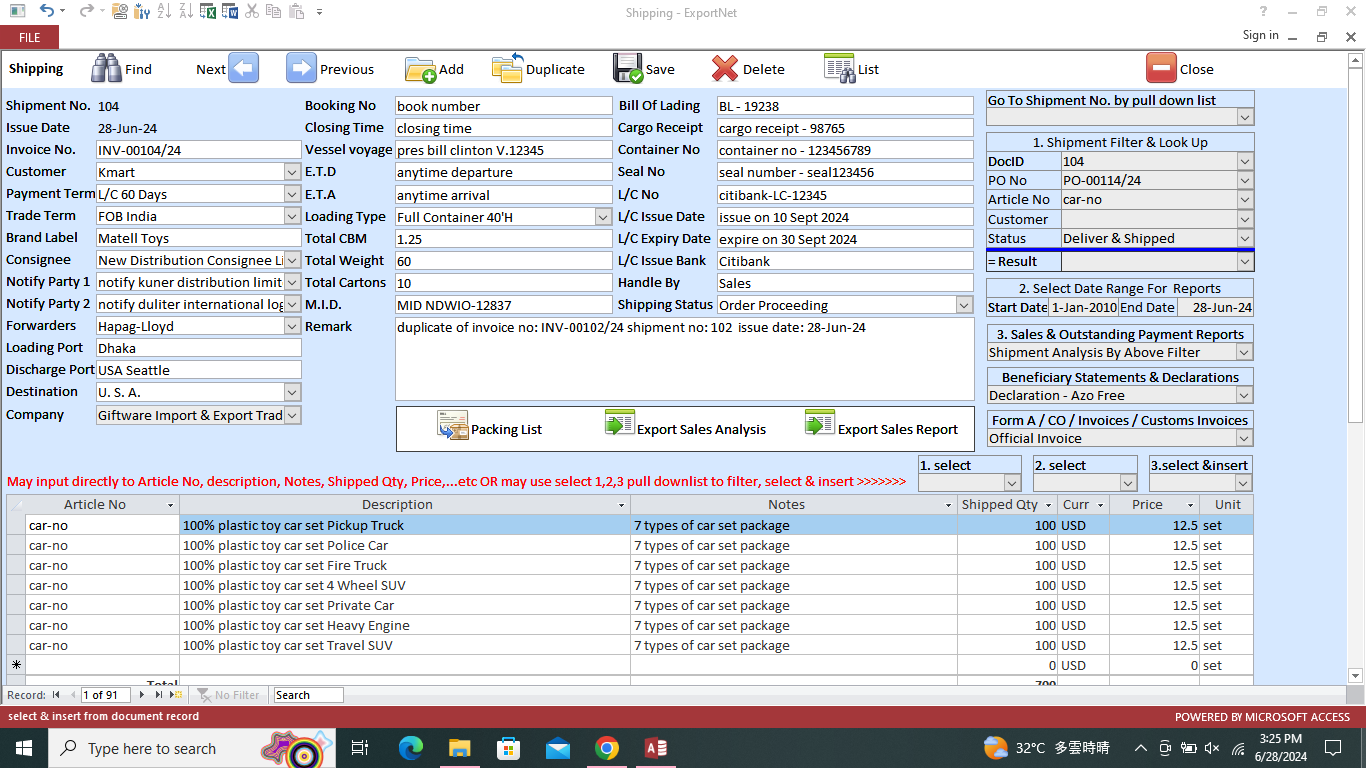Click the Windows Start button
This screenshot has height=768, width=1366.
tap(23, 748)
